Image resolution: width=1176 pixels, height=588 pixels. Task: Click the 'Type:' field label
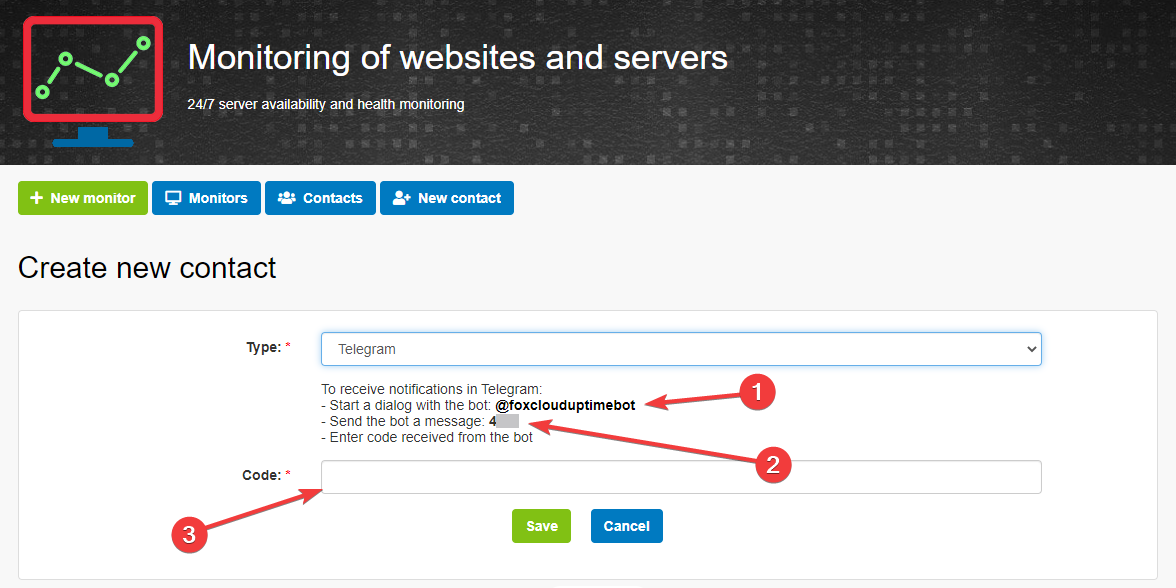(264, 347)
